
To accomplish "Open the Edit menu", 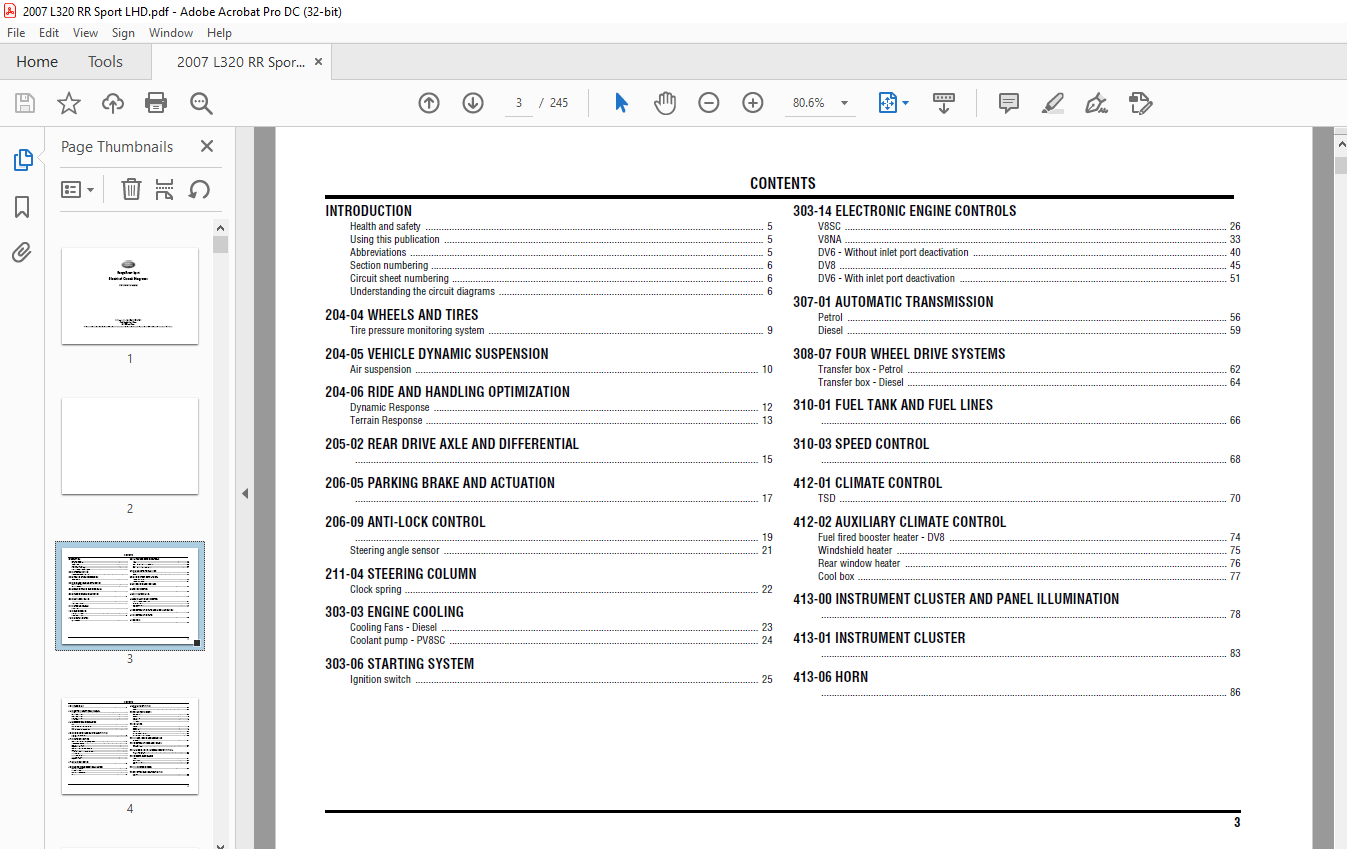I will click(x=49, y=33).
